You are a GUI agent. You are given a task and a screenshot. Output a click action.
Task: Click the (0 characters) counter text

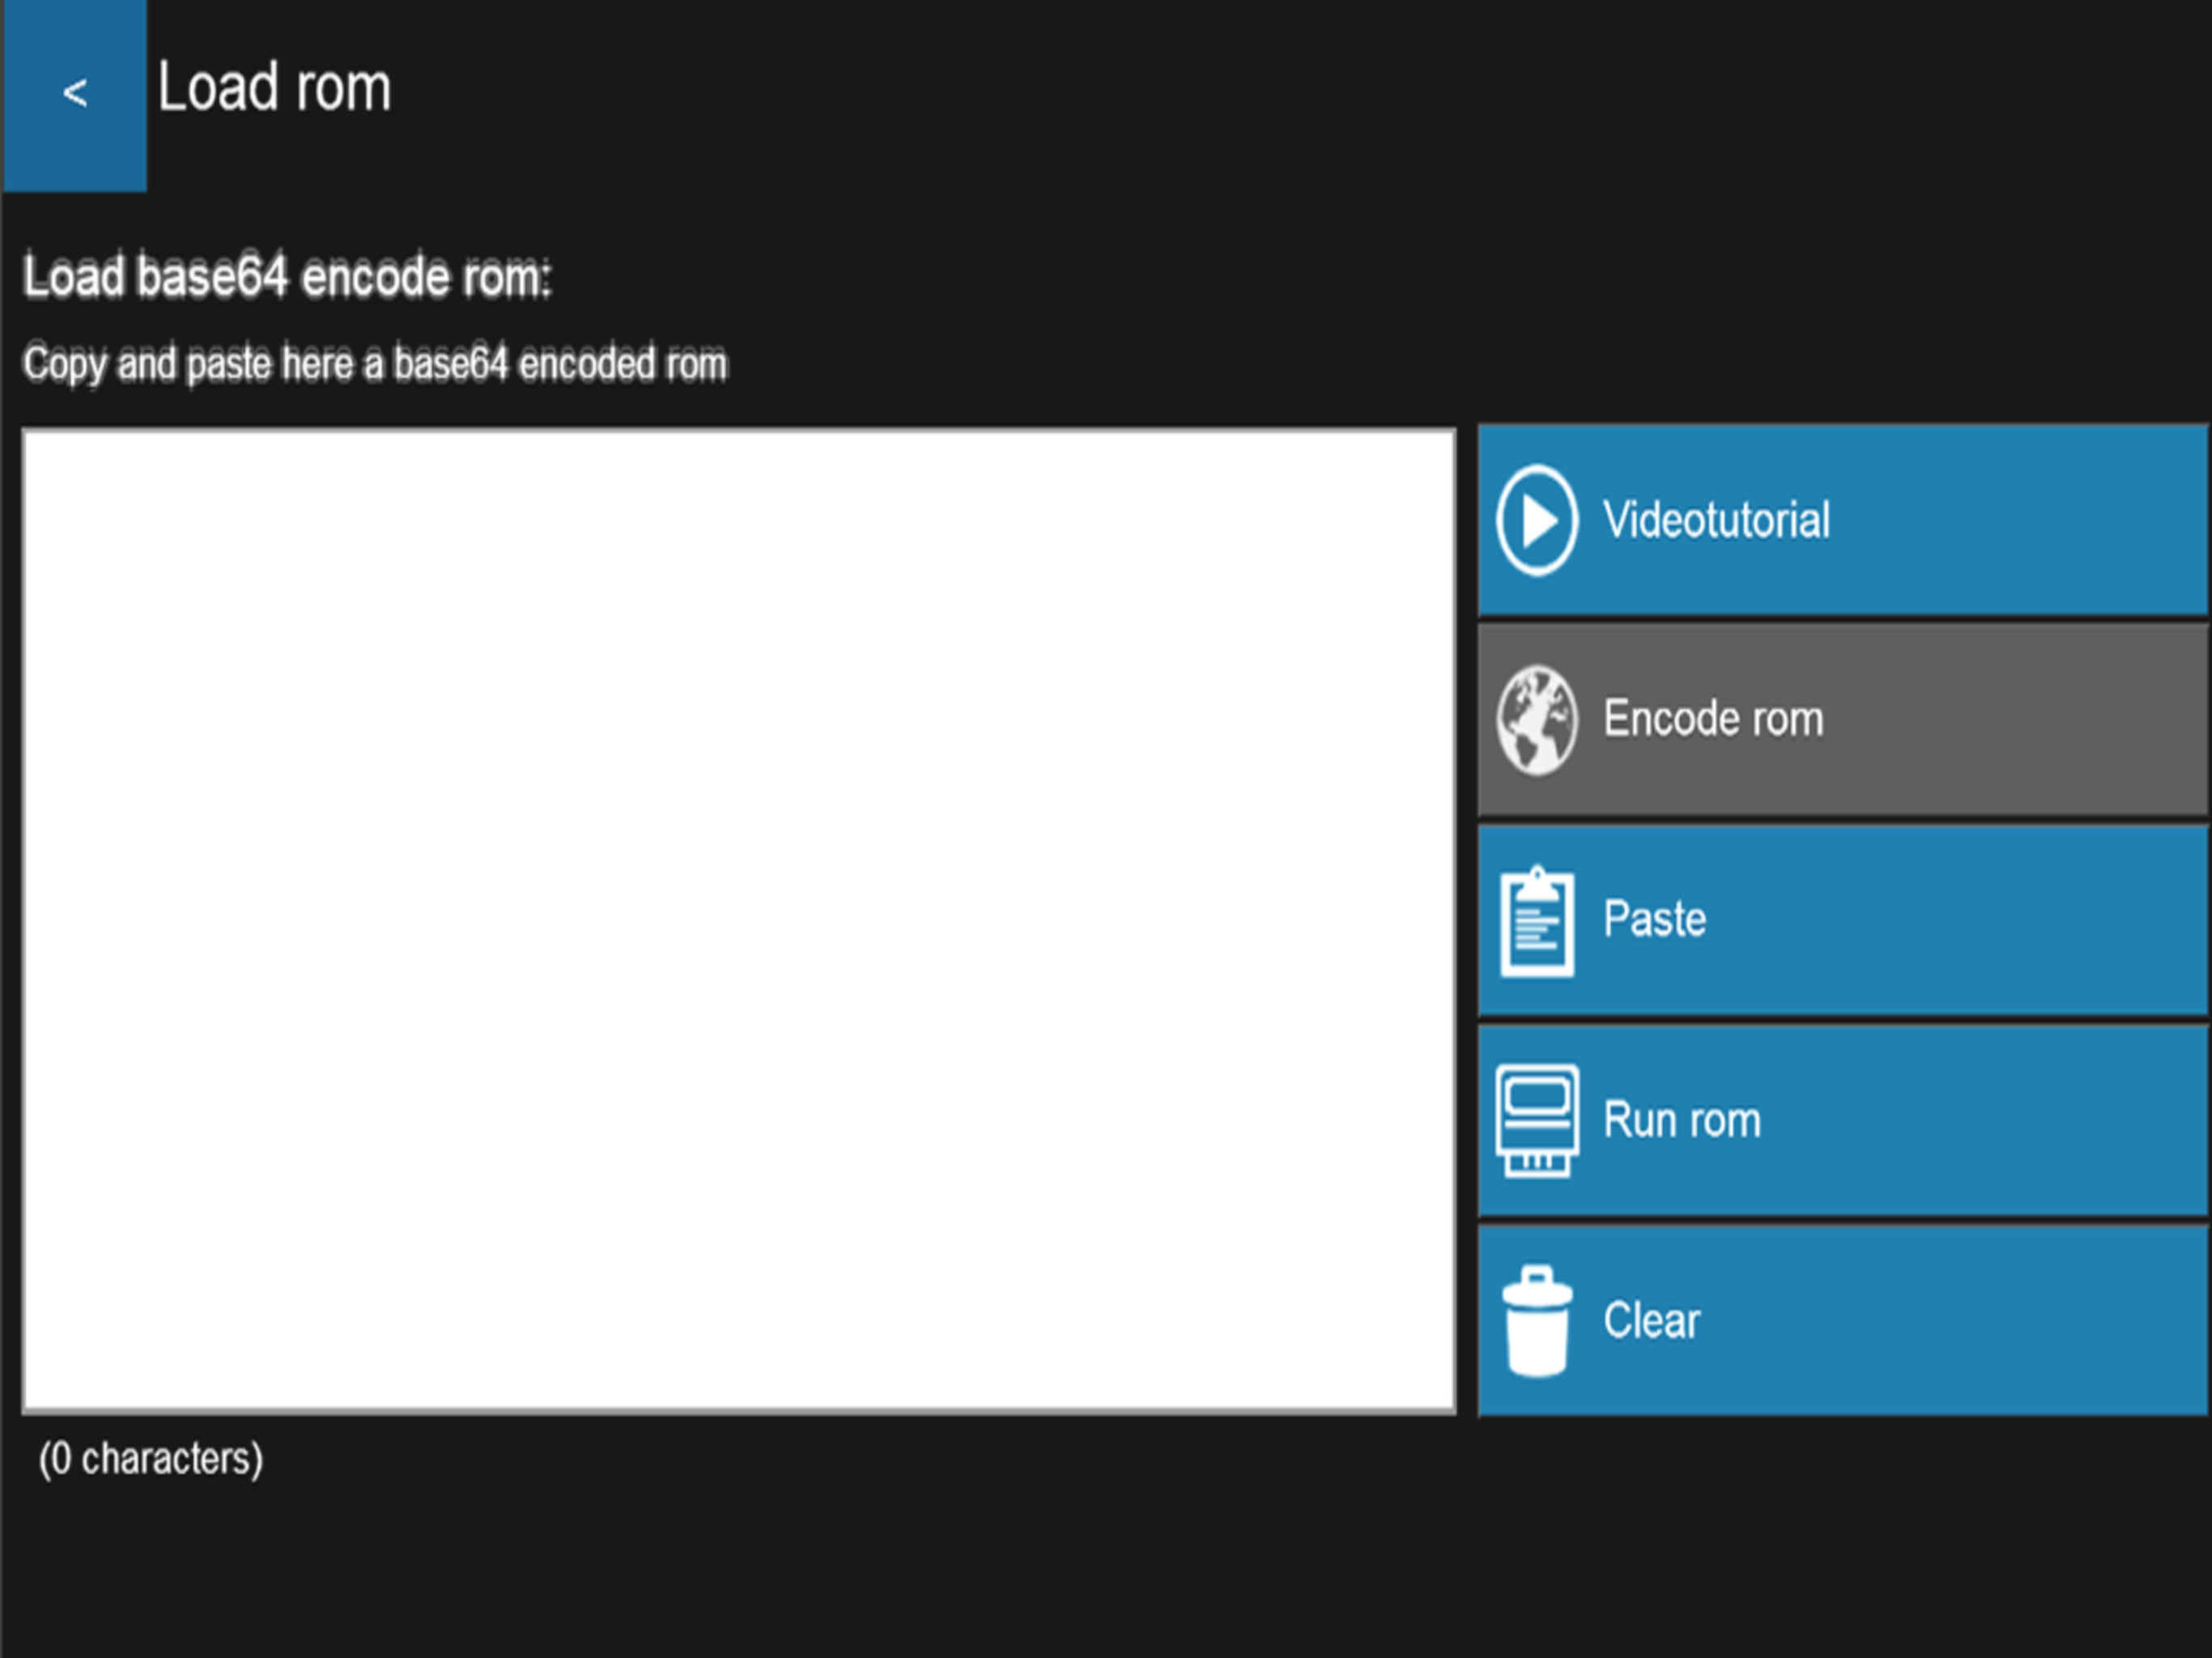[x=151, y=1459]
